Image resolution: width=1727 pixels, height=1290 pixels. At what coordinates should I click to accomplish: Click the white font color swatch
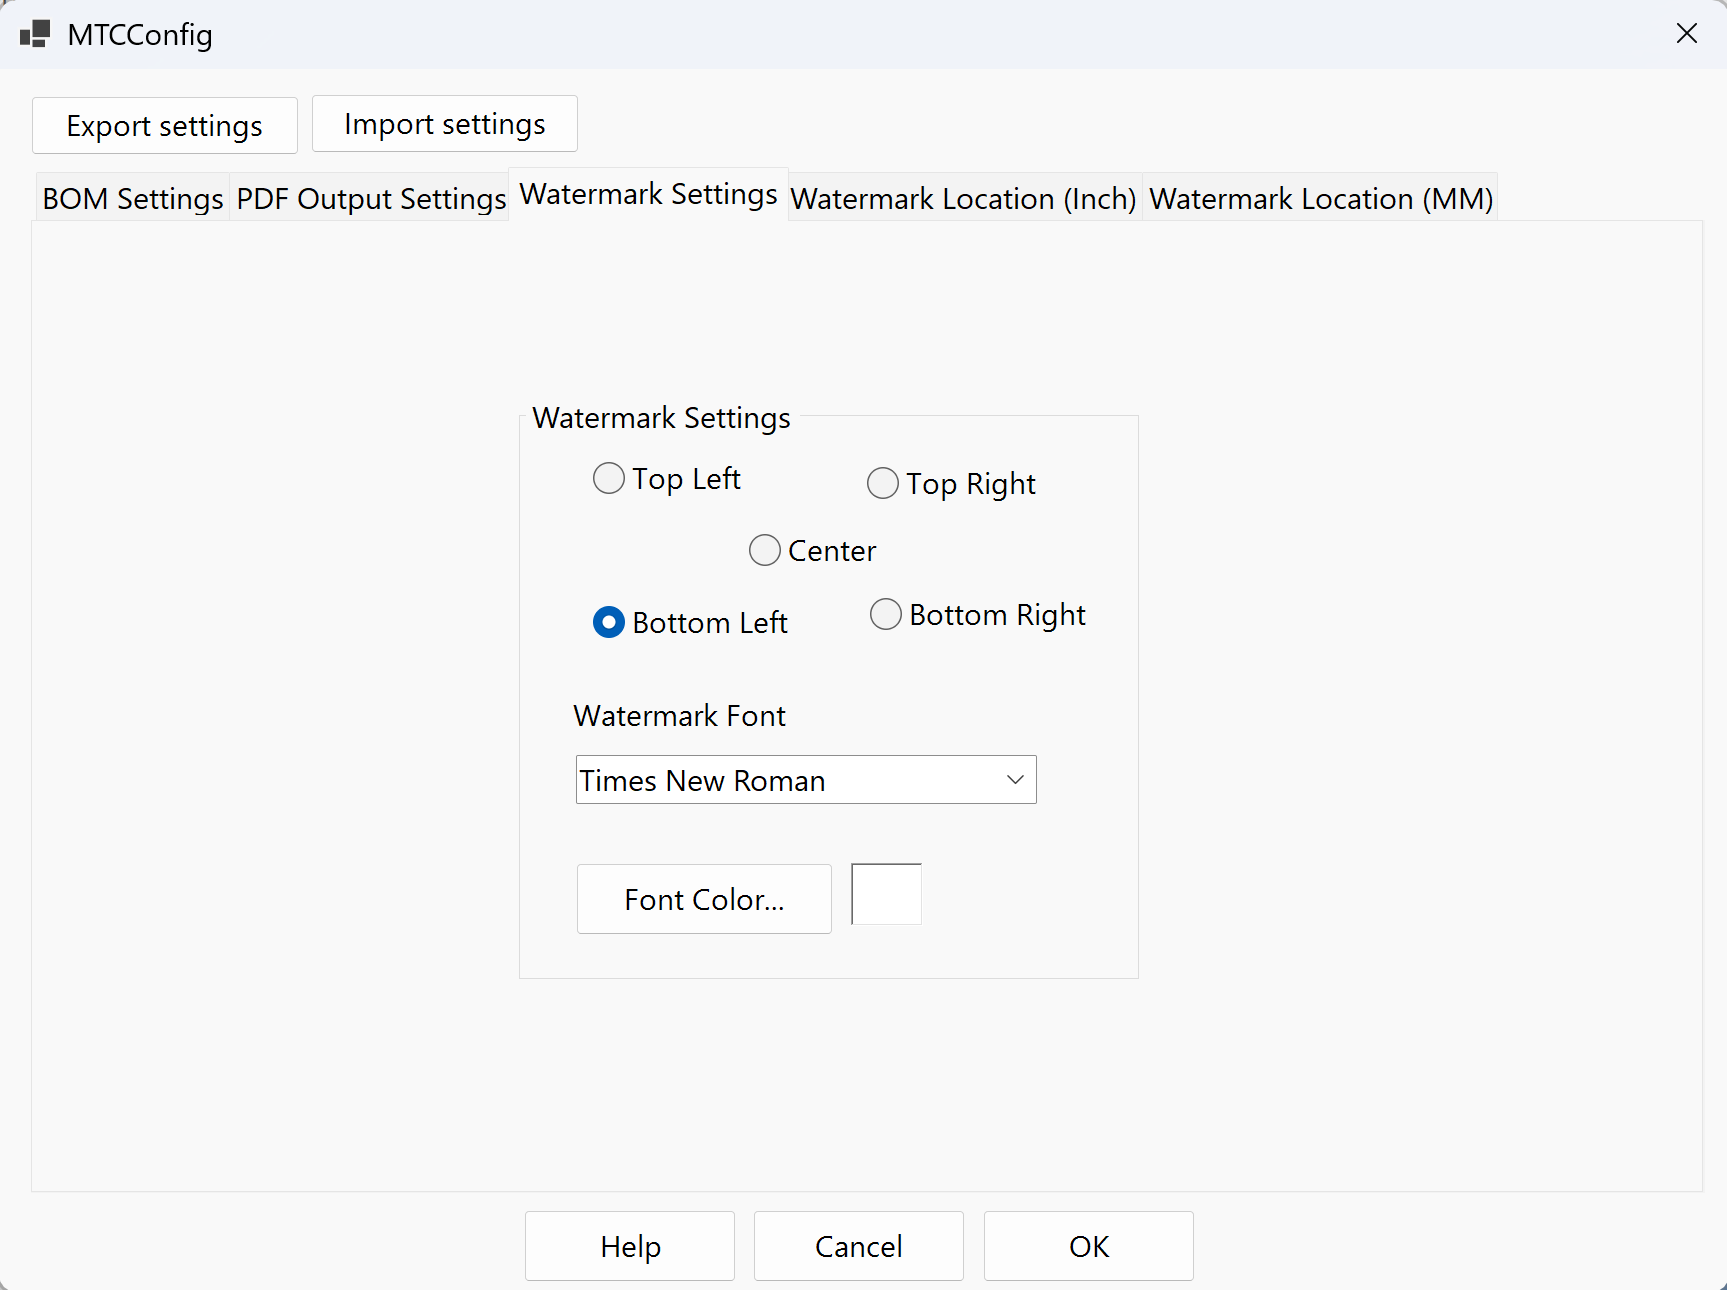tap(886, 894)
